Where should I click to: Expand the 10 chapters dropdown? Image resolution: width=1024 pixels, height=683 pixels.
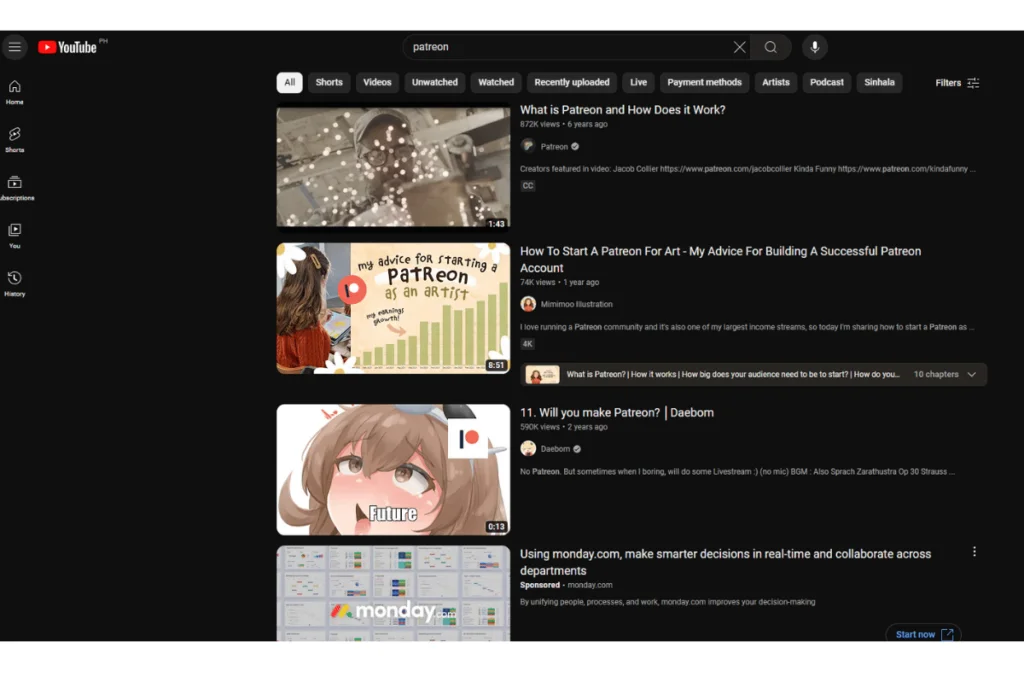pyautogui.click(x=944, y=375)
